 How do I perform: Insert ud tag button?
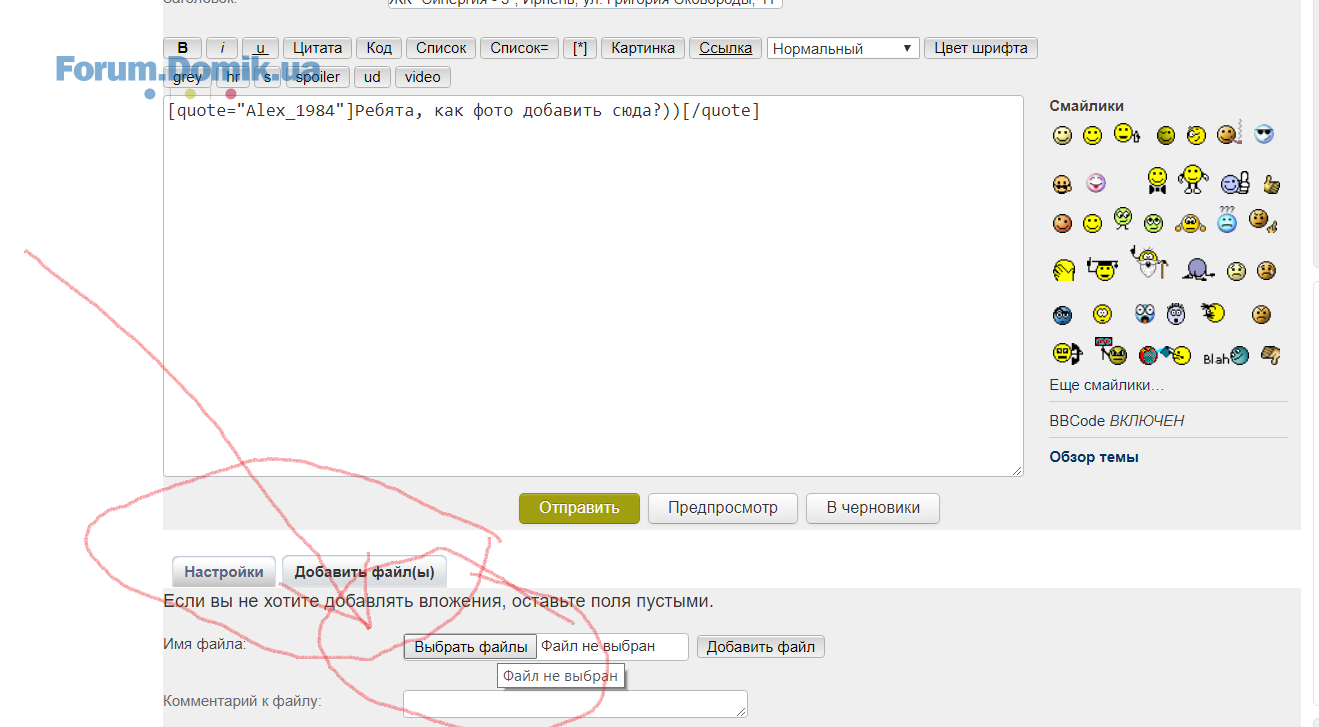click(x=372, y=77)
